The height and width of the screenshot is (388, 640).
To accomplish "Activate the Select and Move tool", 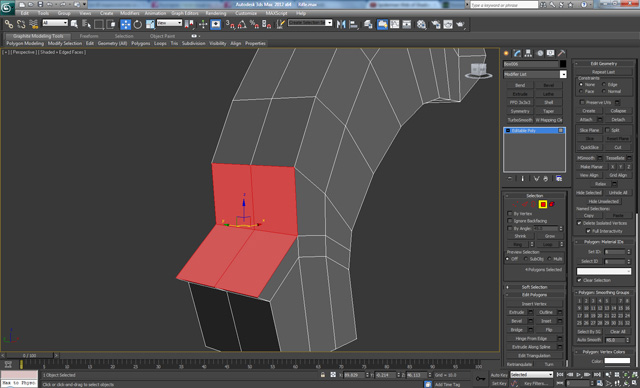I will pos(125,24).
